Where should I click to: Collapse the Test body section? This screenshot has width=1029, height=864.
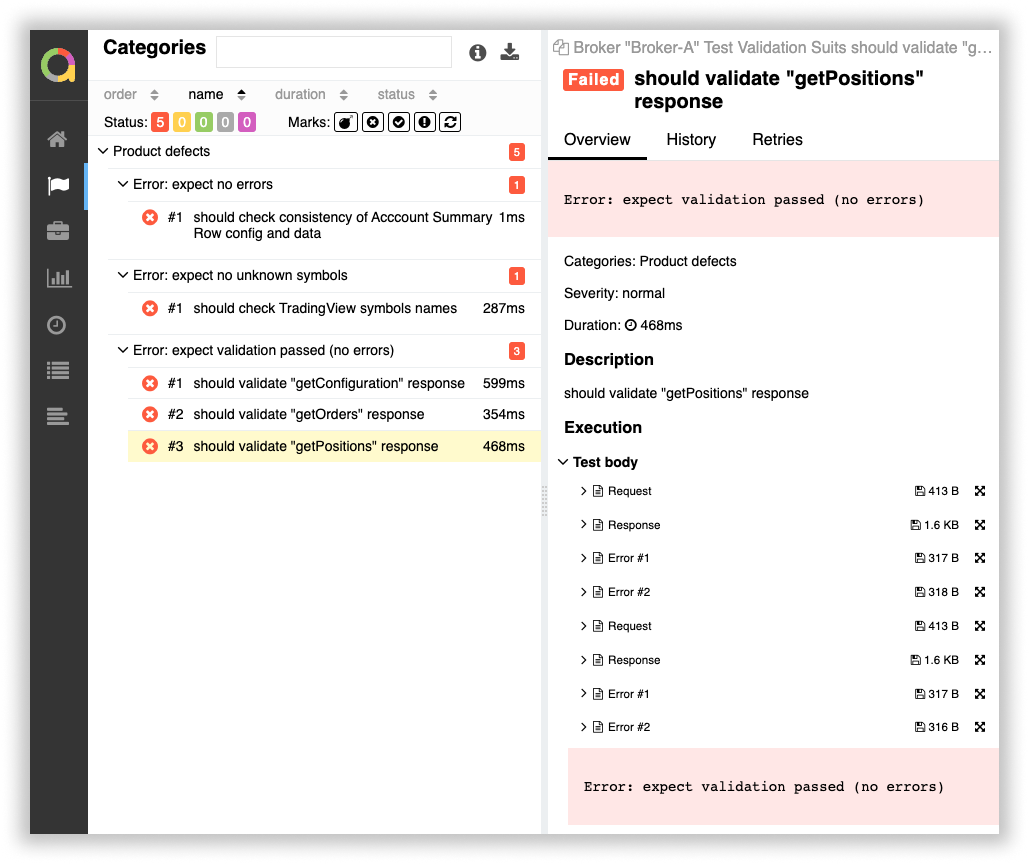[x=563, y=462]
